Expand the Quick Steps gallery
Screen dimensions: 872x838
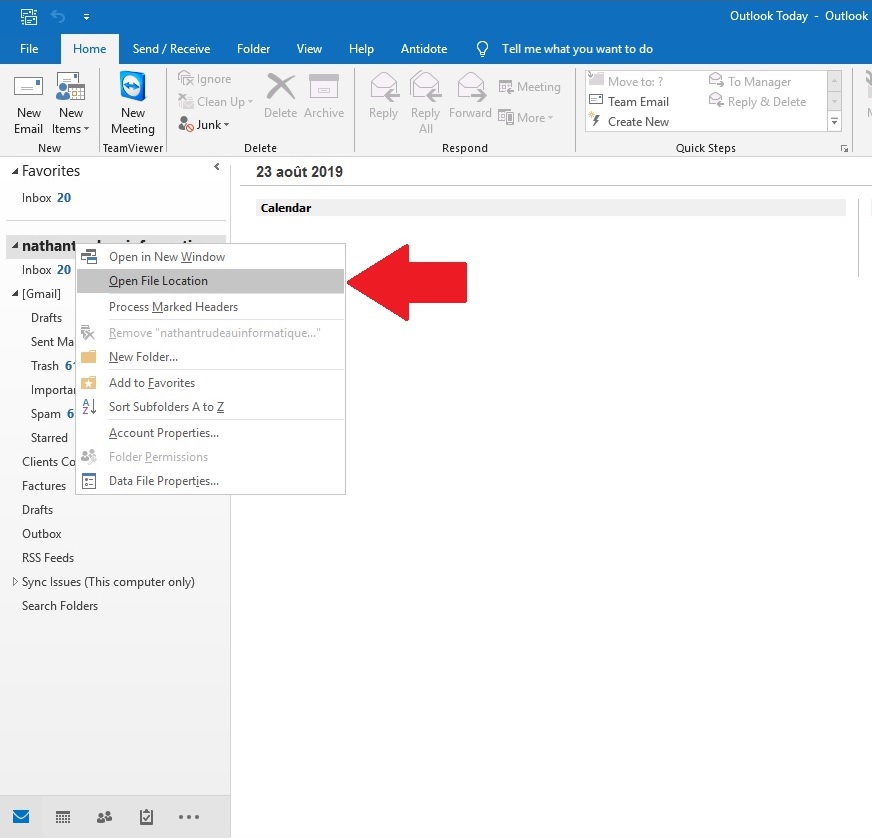coord(834,121)
